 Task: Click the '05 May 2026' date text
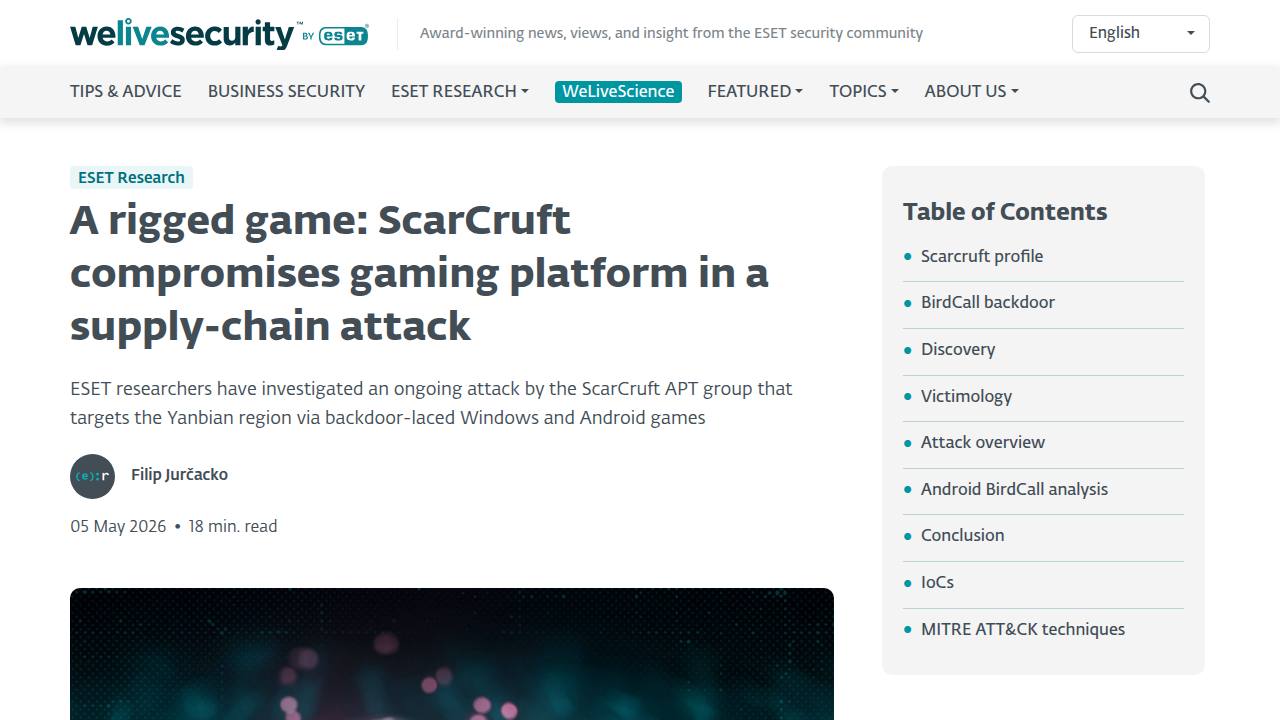(x=118, y=526)
